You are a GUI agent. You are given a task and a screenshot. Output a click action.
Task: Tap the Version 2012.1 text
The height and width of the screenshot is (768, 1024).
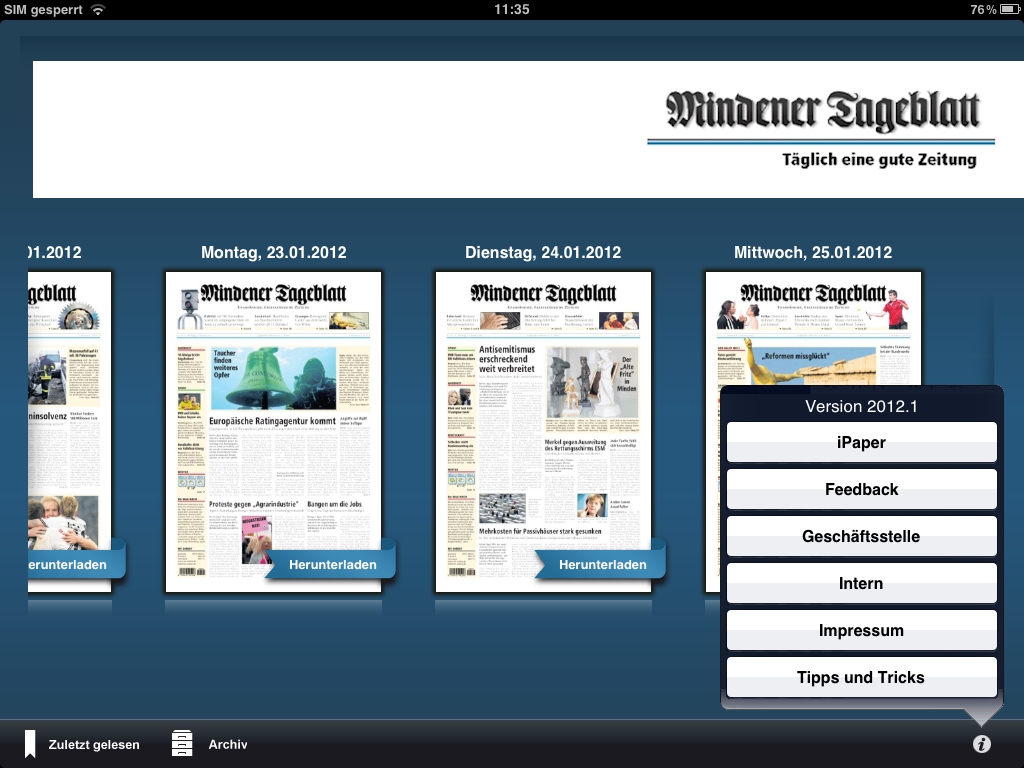pos(861,406)
